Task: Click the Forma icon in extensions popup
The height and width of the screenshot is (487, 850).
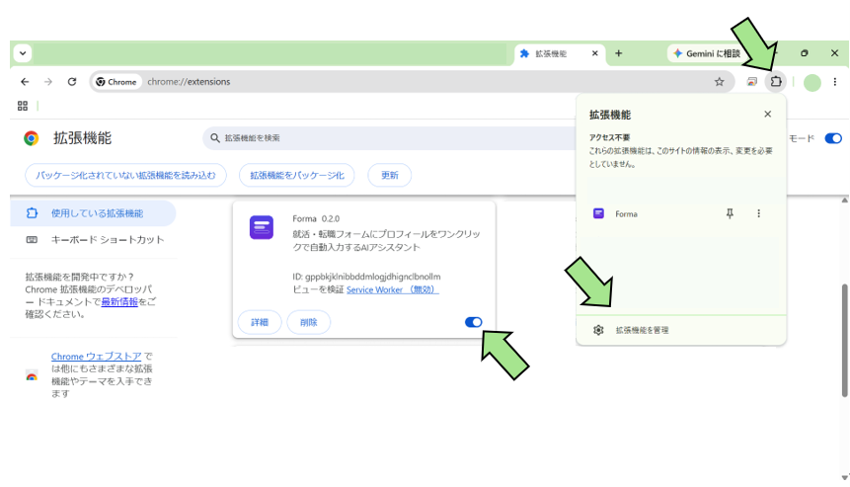Action: (x=598, y=214)
